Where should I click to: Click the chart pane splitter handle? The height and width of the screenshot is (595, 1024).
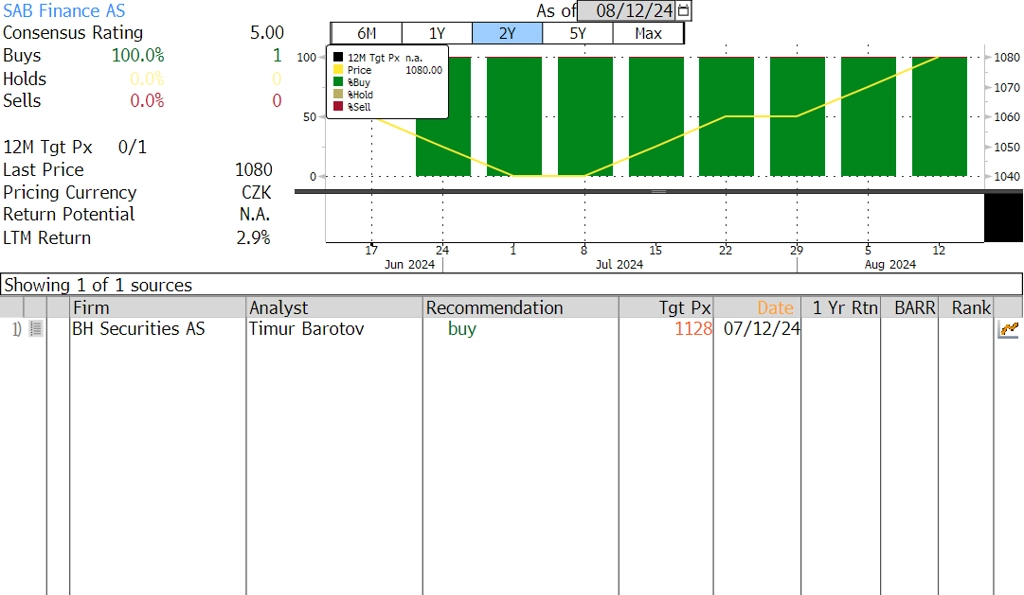pos(659,191)
